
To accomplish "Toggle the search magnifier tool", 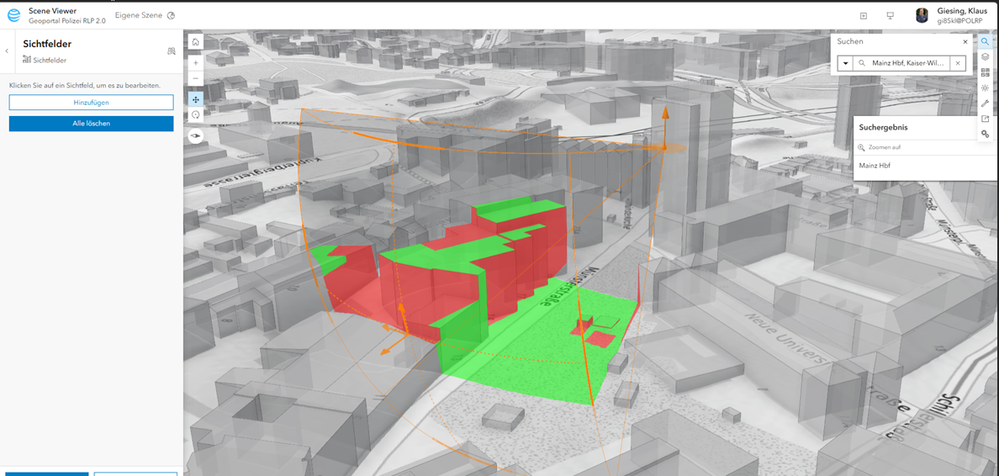I will pyautogui.click(x=985, y=41).
